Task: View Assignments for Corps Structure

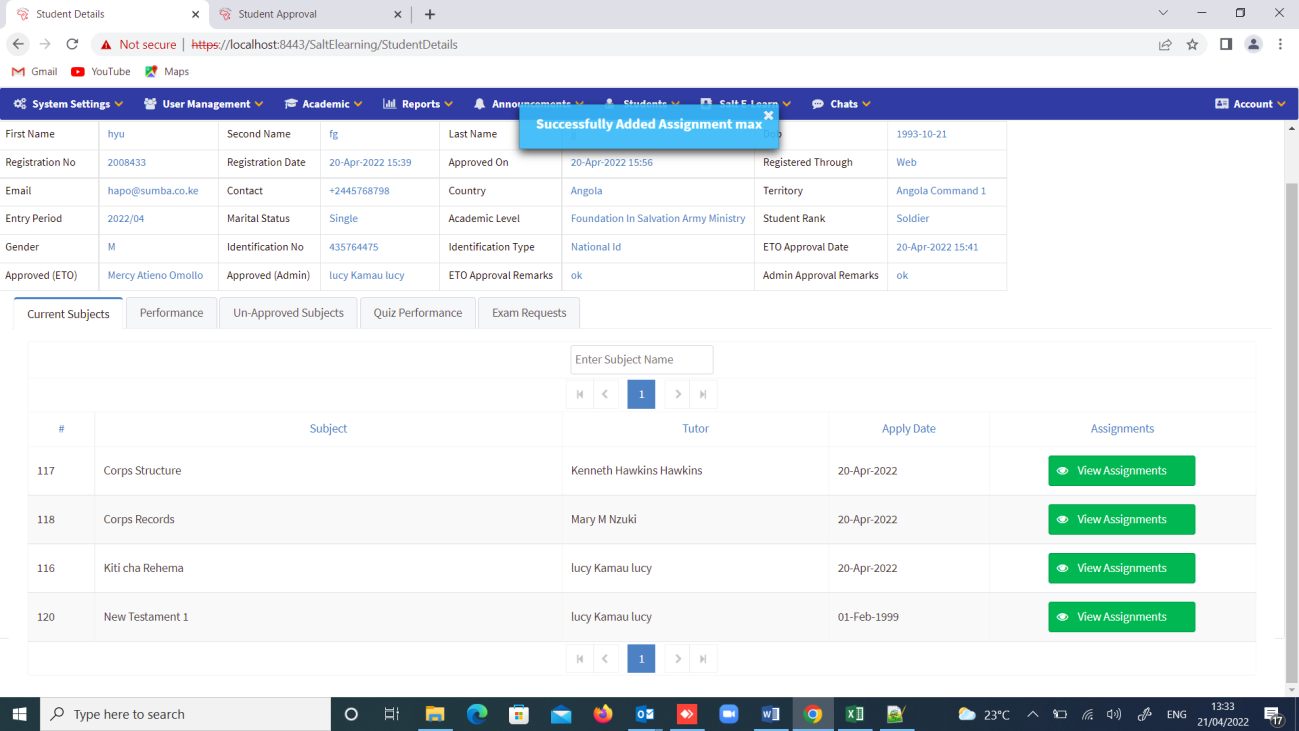Action: [1121, 471]
